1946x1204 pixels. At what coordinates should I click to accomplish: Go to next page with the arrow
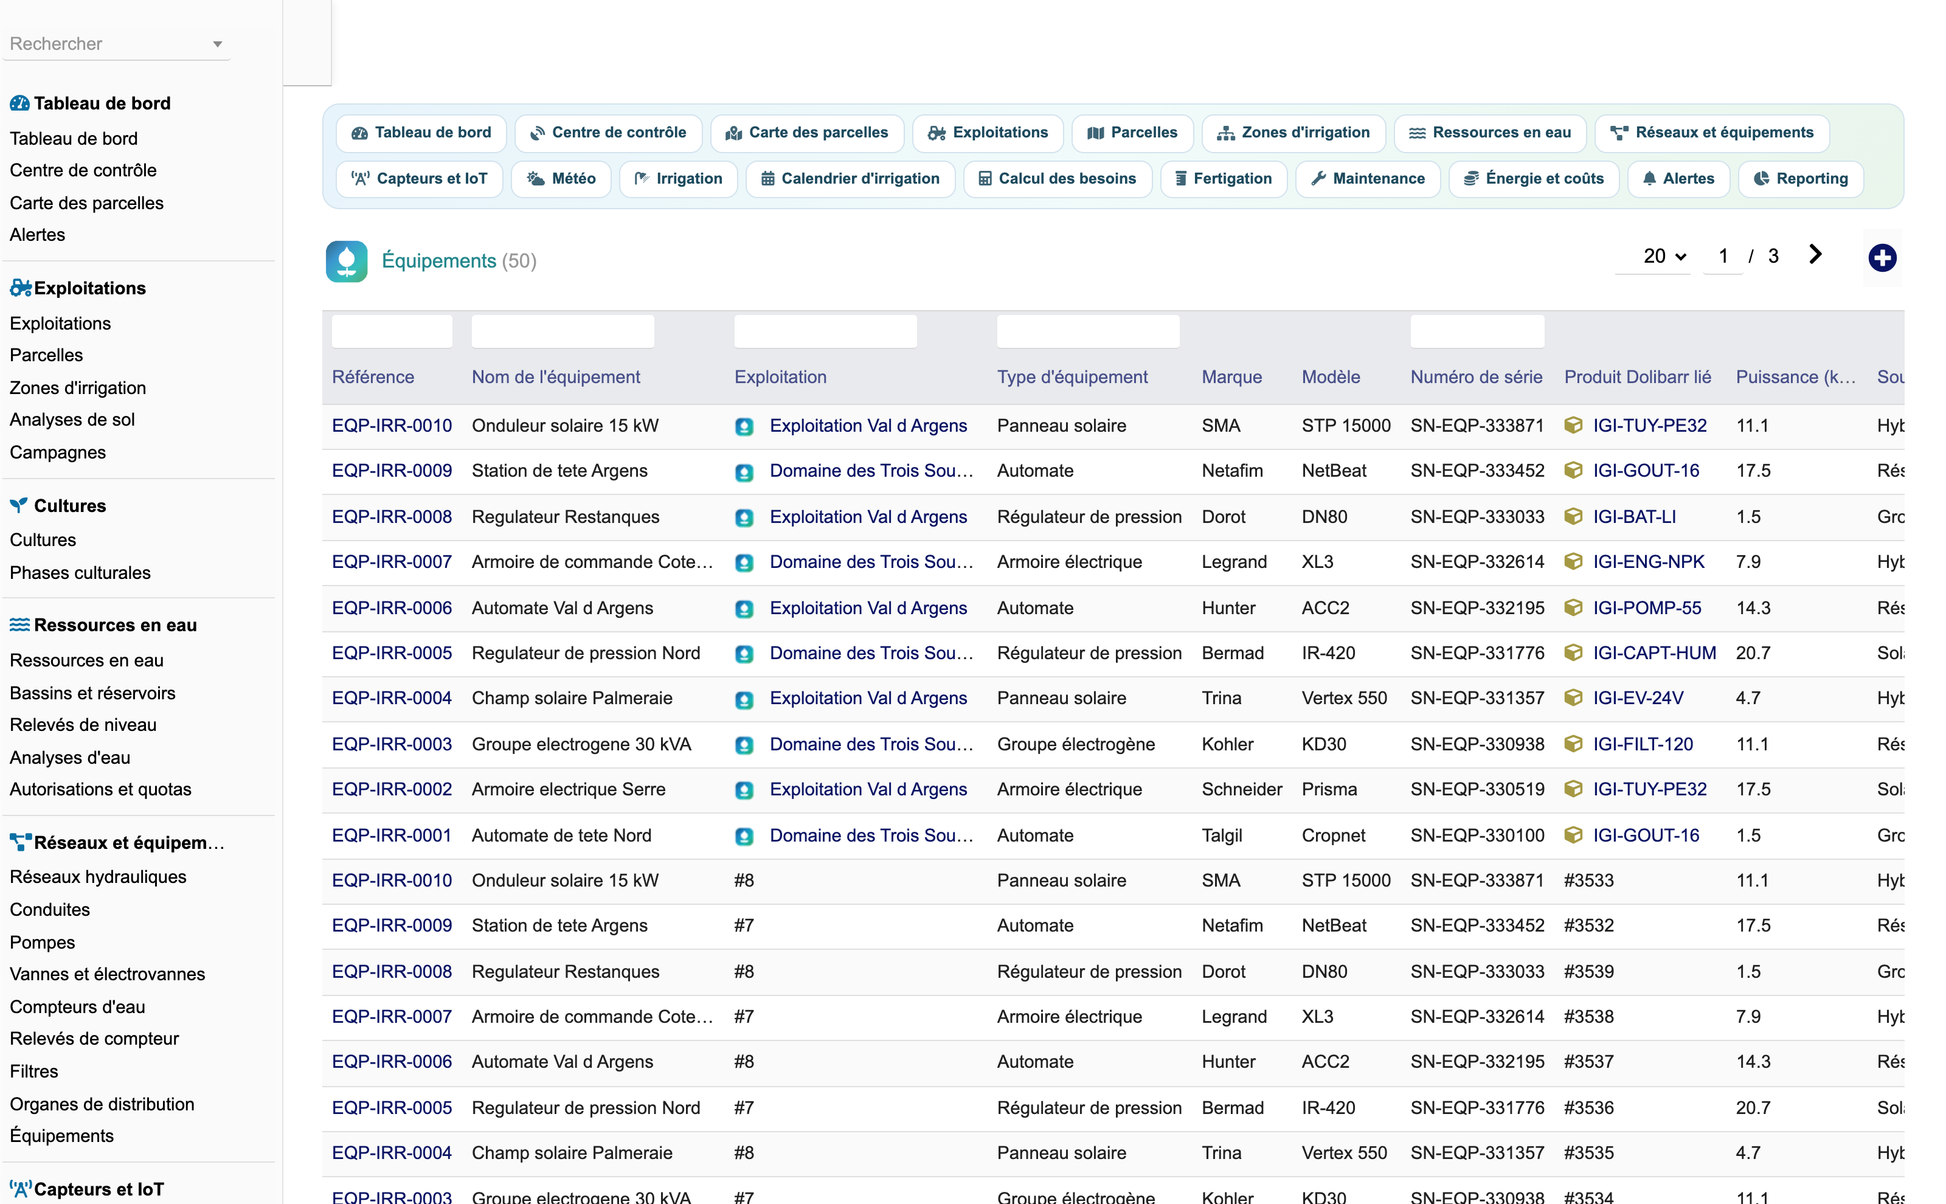click(x=1815, y=255)
